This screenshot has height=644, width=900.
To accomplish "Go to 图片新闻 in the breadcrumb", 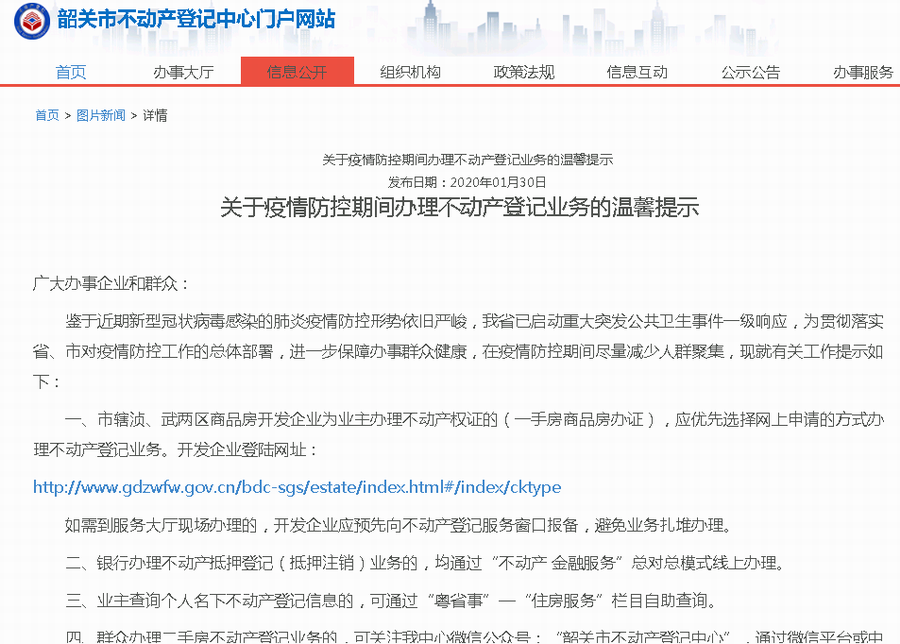I will pos(101,115).
